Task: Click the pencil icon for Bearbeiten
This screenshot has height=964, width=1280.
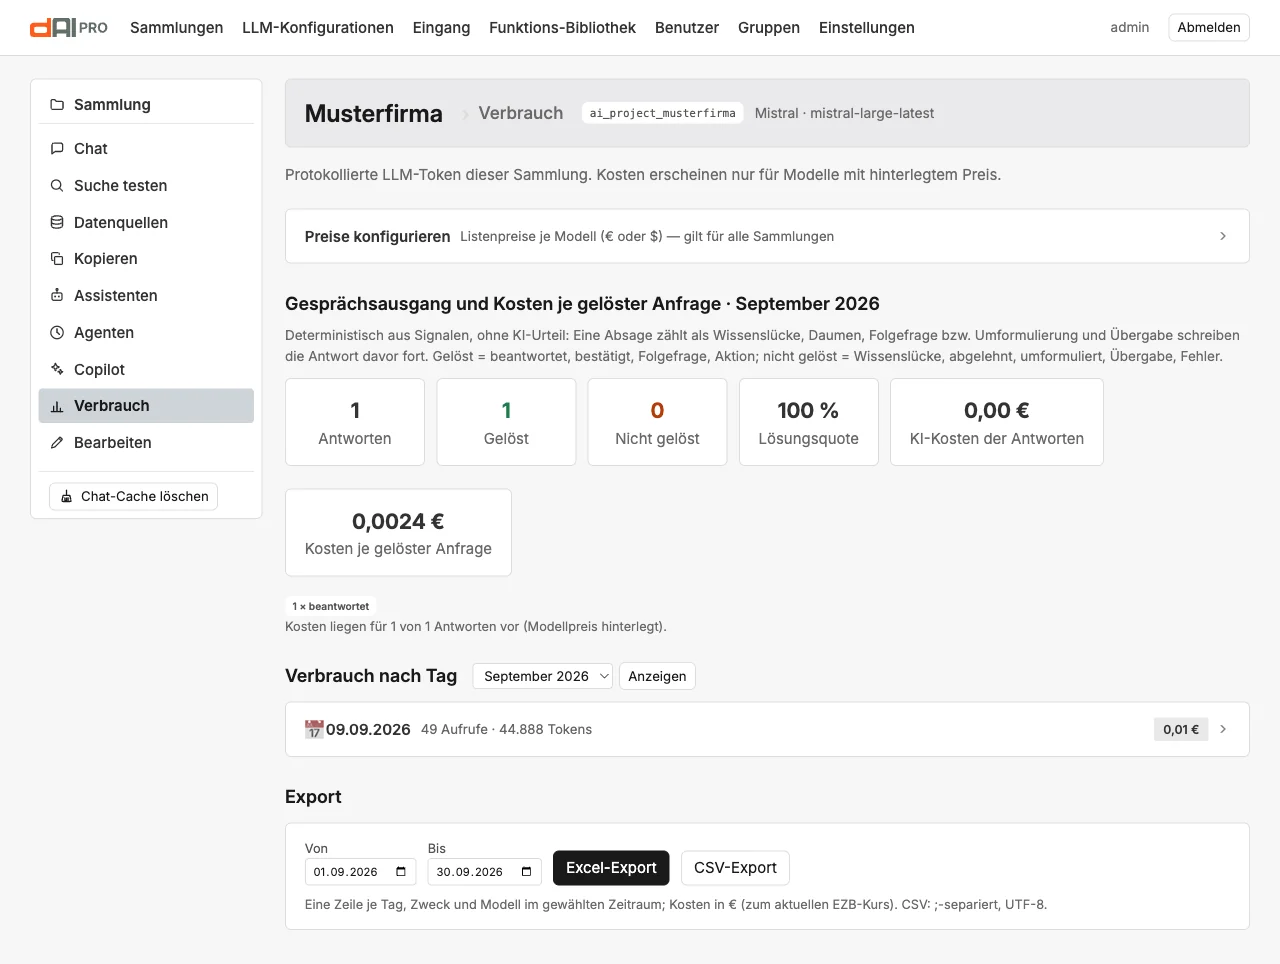Action: 57,443
